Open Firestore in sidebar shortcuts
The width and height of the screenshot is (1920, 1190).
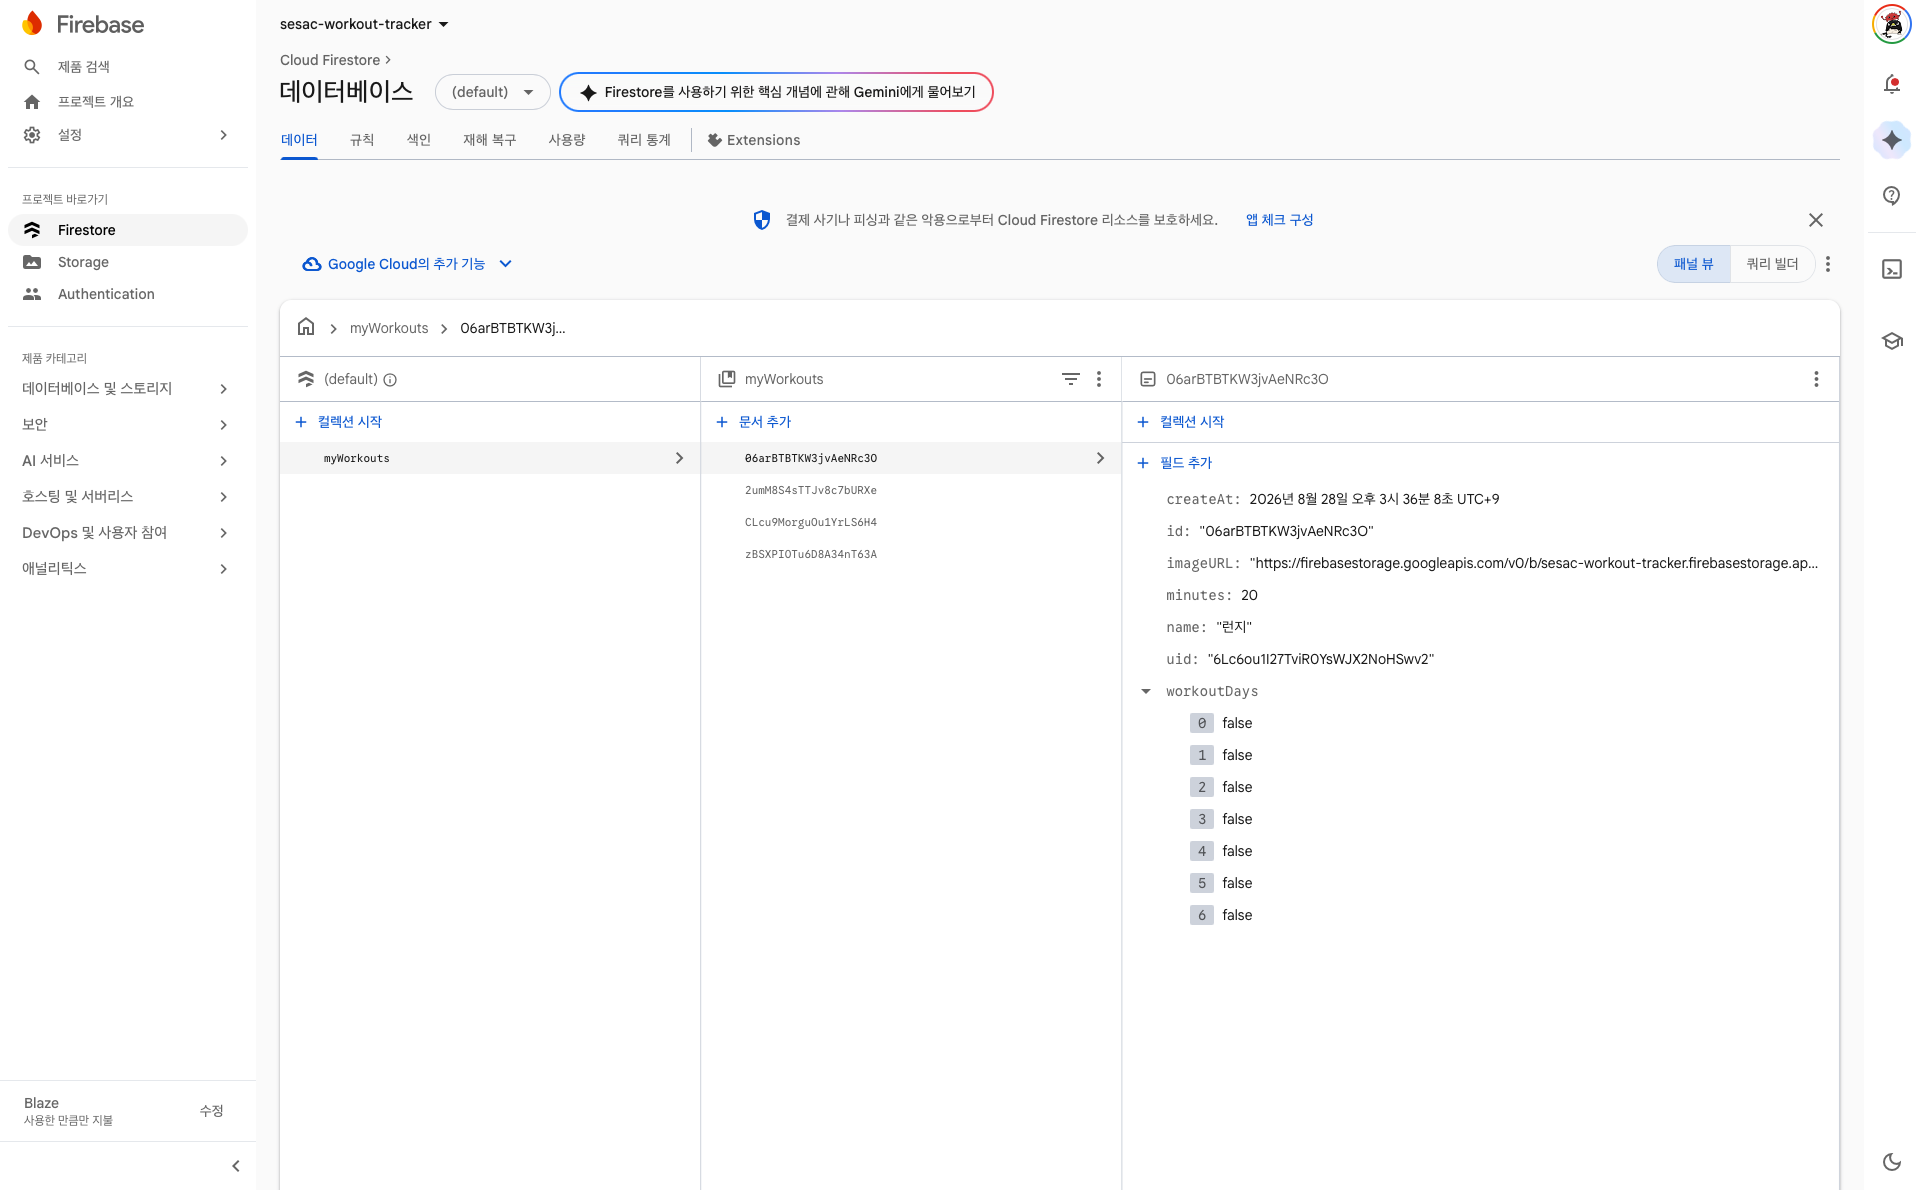(x=128, y=230)
